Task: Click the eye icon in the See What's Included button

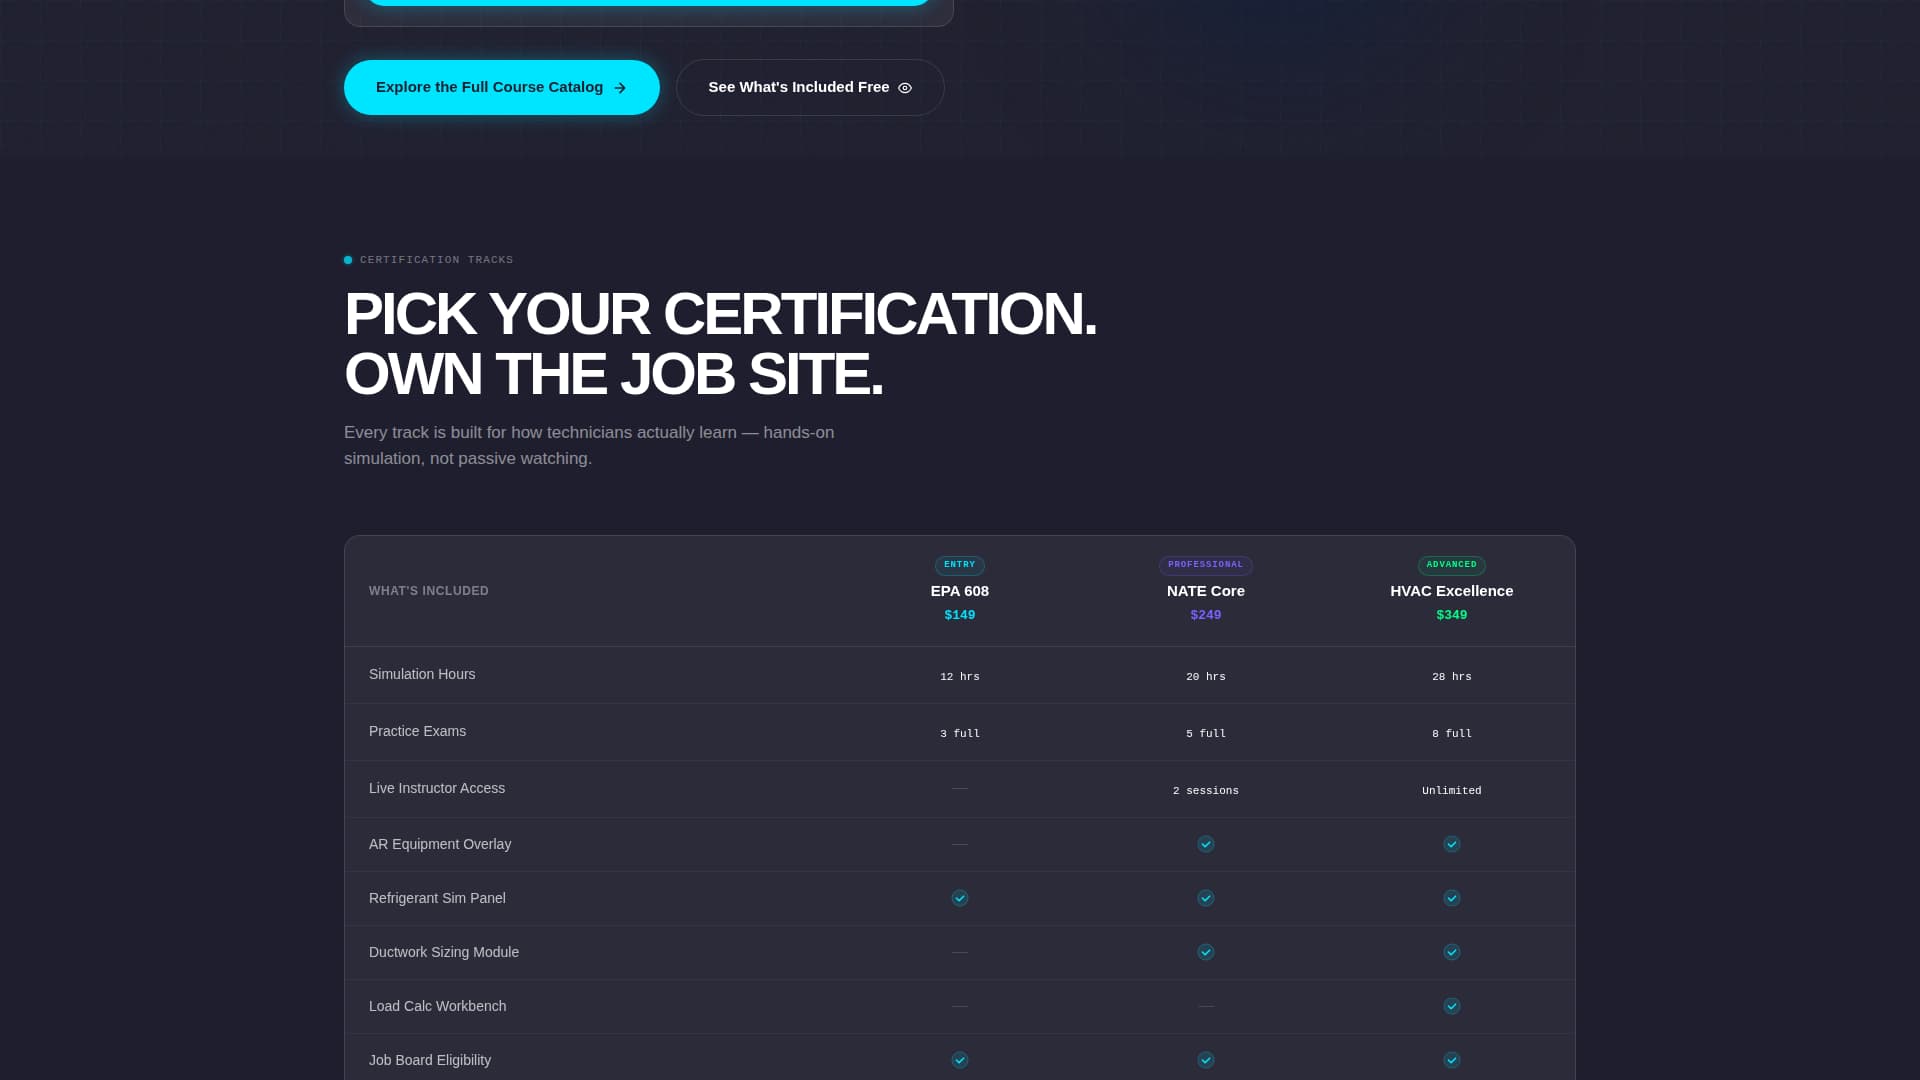Action: click(905, 88)
